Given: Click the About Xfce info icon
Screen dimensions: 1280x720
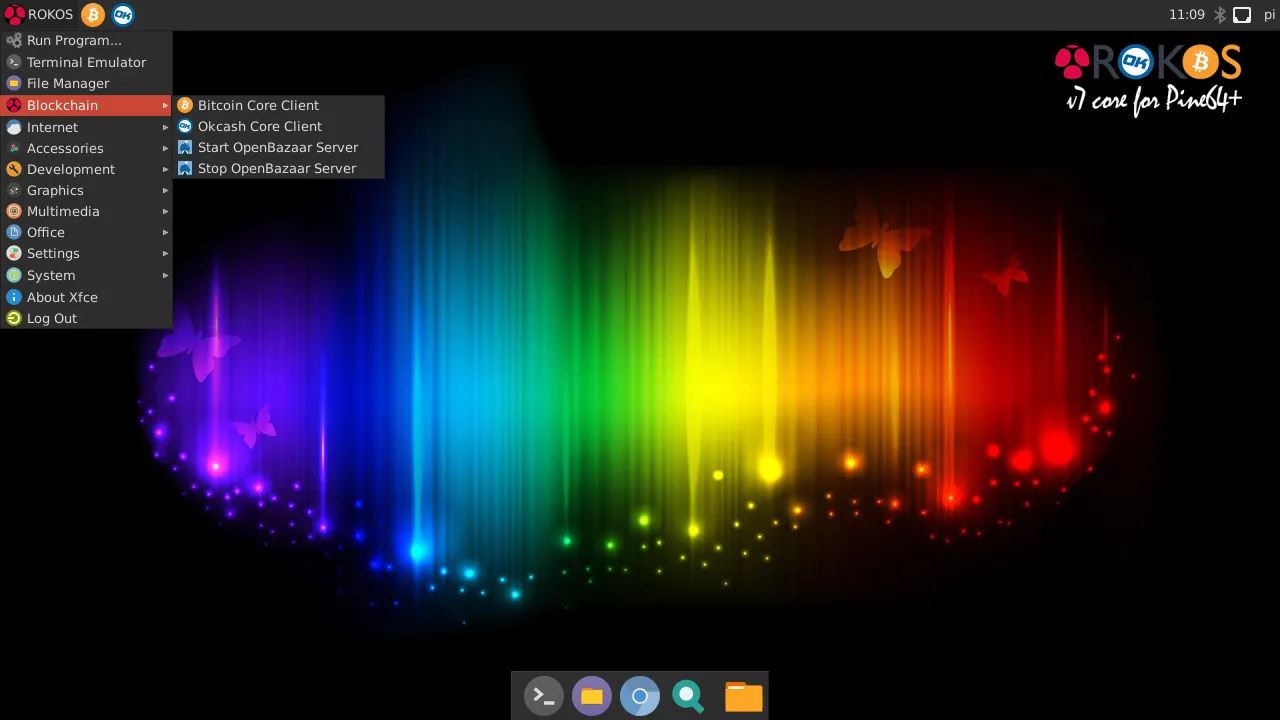Looking at the screenshot, I should (x=14, y=297).
